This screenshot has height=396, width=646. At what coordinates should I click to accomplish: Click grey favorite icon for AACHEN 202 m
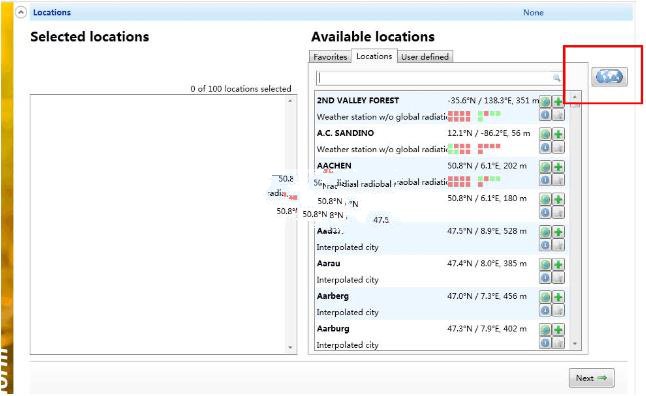tap(558, 180)
